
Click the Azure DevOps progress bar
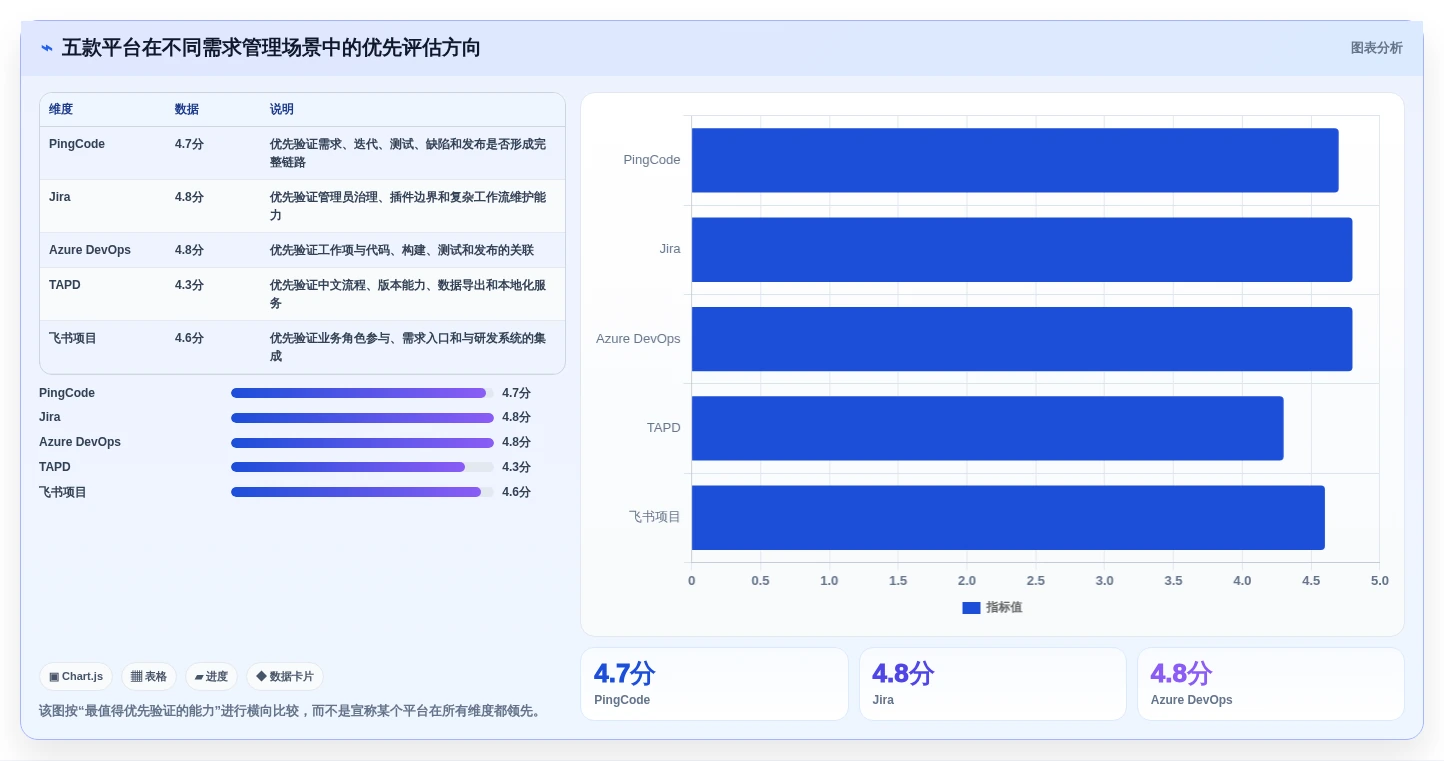pos(362,443)
